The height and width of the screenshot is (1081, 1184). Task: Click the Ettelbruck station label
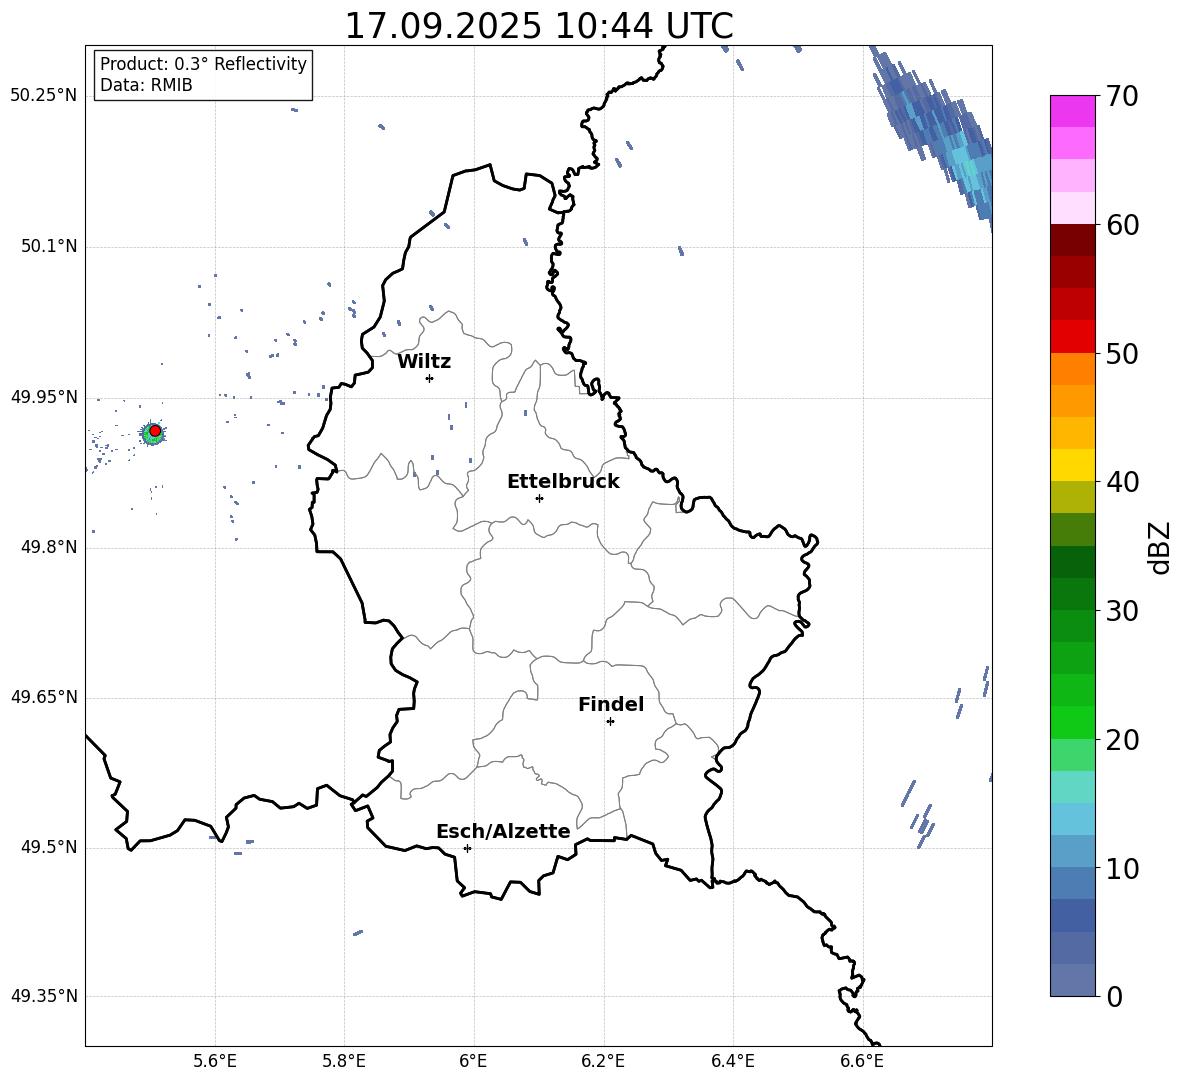pyautogui.click(x=563, y=482)
